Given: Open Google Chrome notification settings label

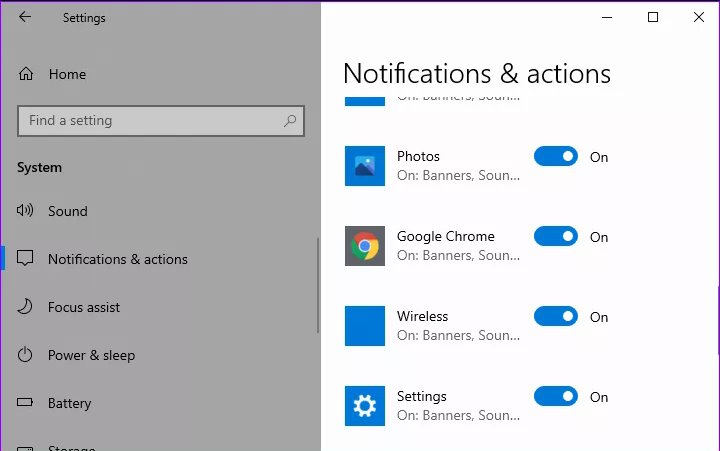Looking at the screenshot, I should 445,236.
